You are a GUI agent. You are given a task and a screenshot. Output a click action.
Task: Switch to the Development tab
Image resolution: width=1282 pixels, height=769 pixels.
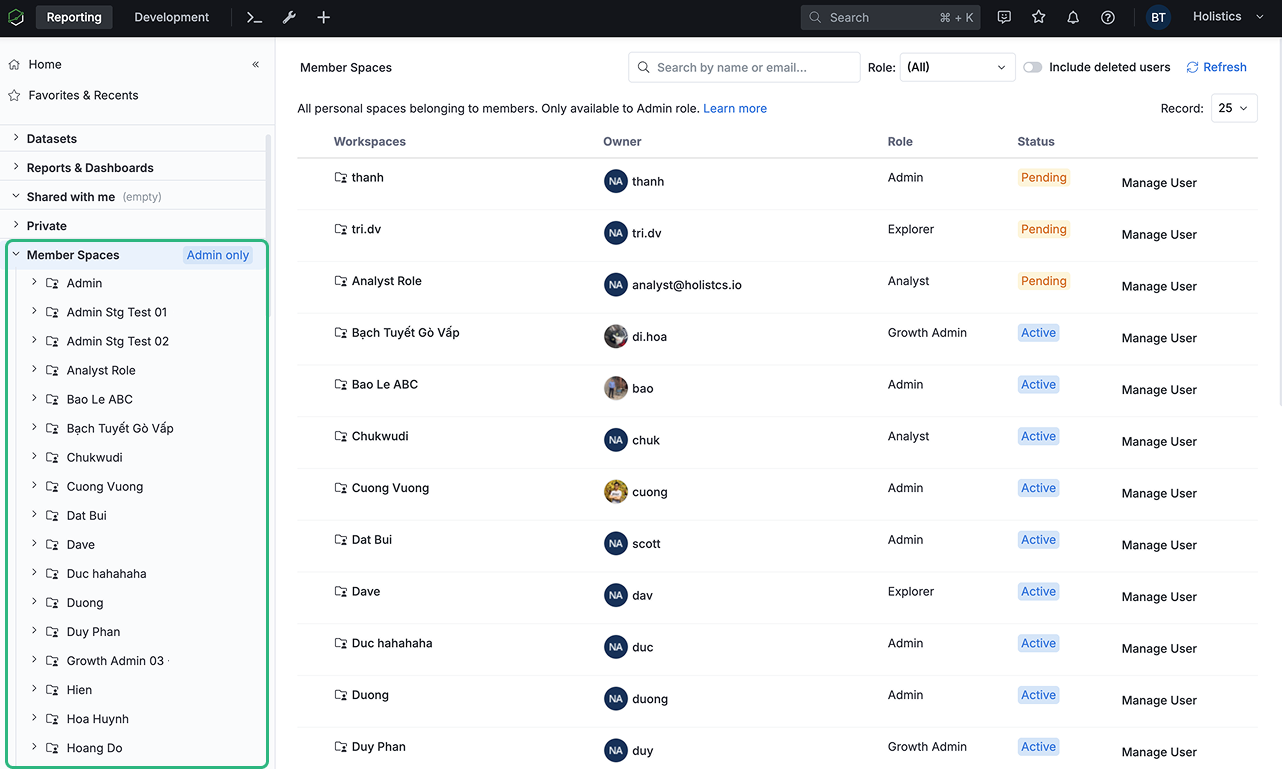[171, 17]
